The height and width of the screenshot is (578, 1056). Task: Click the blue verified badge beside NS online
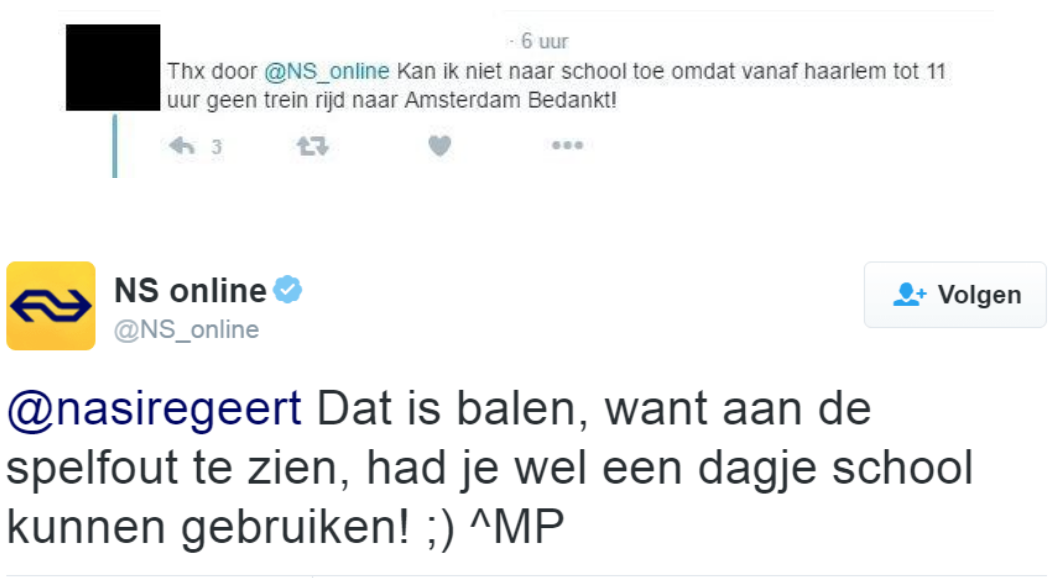289,291
